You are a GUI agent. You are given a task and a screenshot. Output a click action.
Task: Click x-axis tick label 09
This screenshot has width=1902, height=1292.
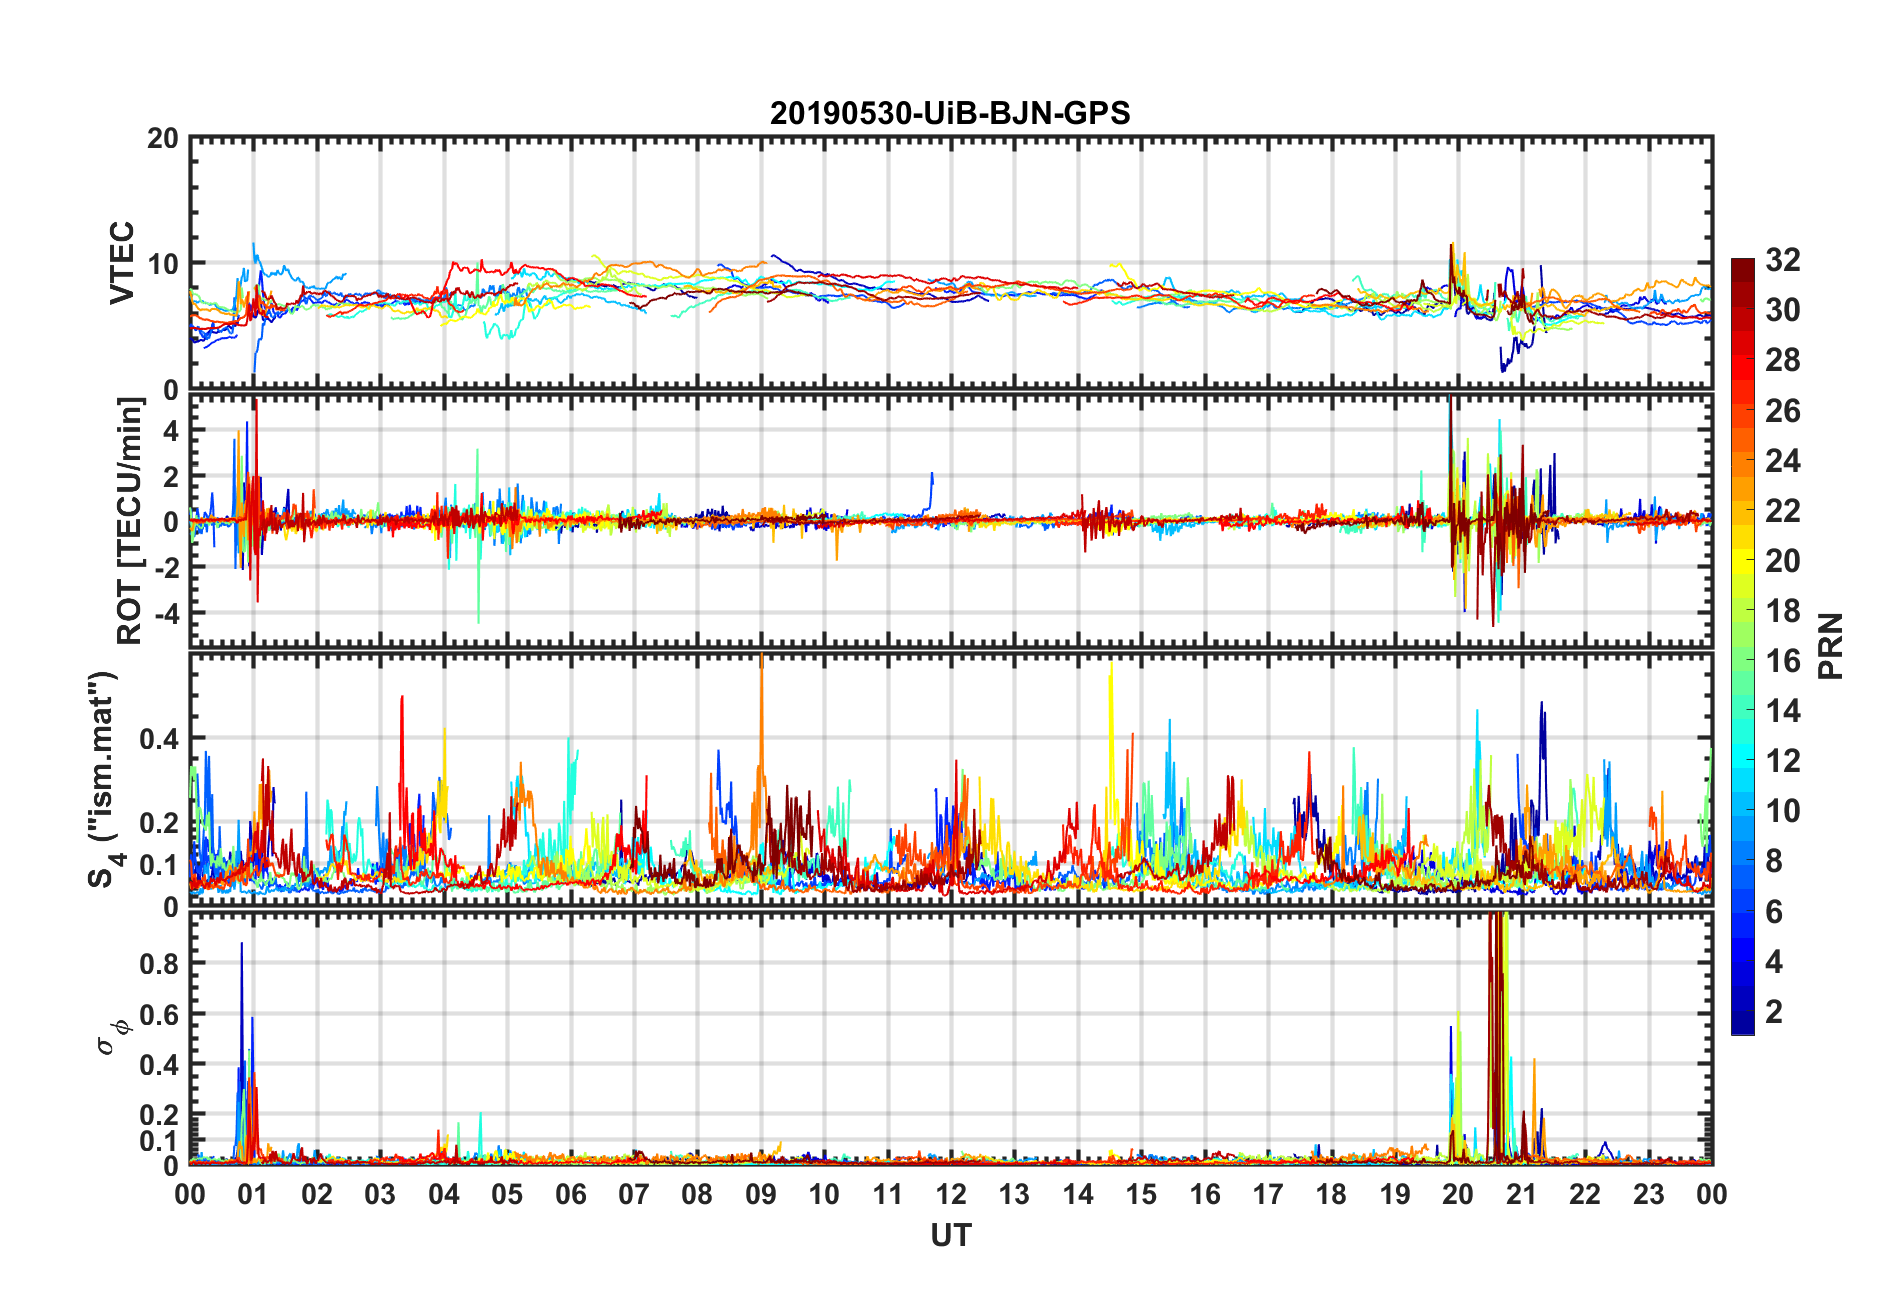761,1194
